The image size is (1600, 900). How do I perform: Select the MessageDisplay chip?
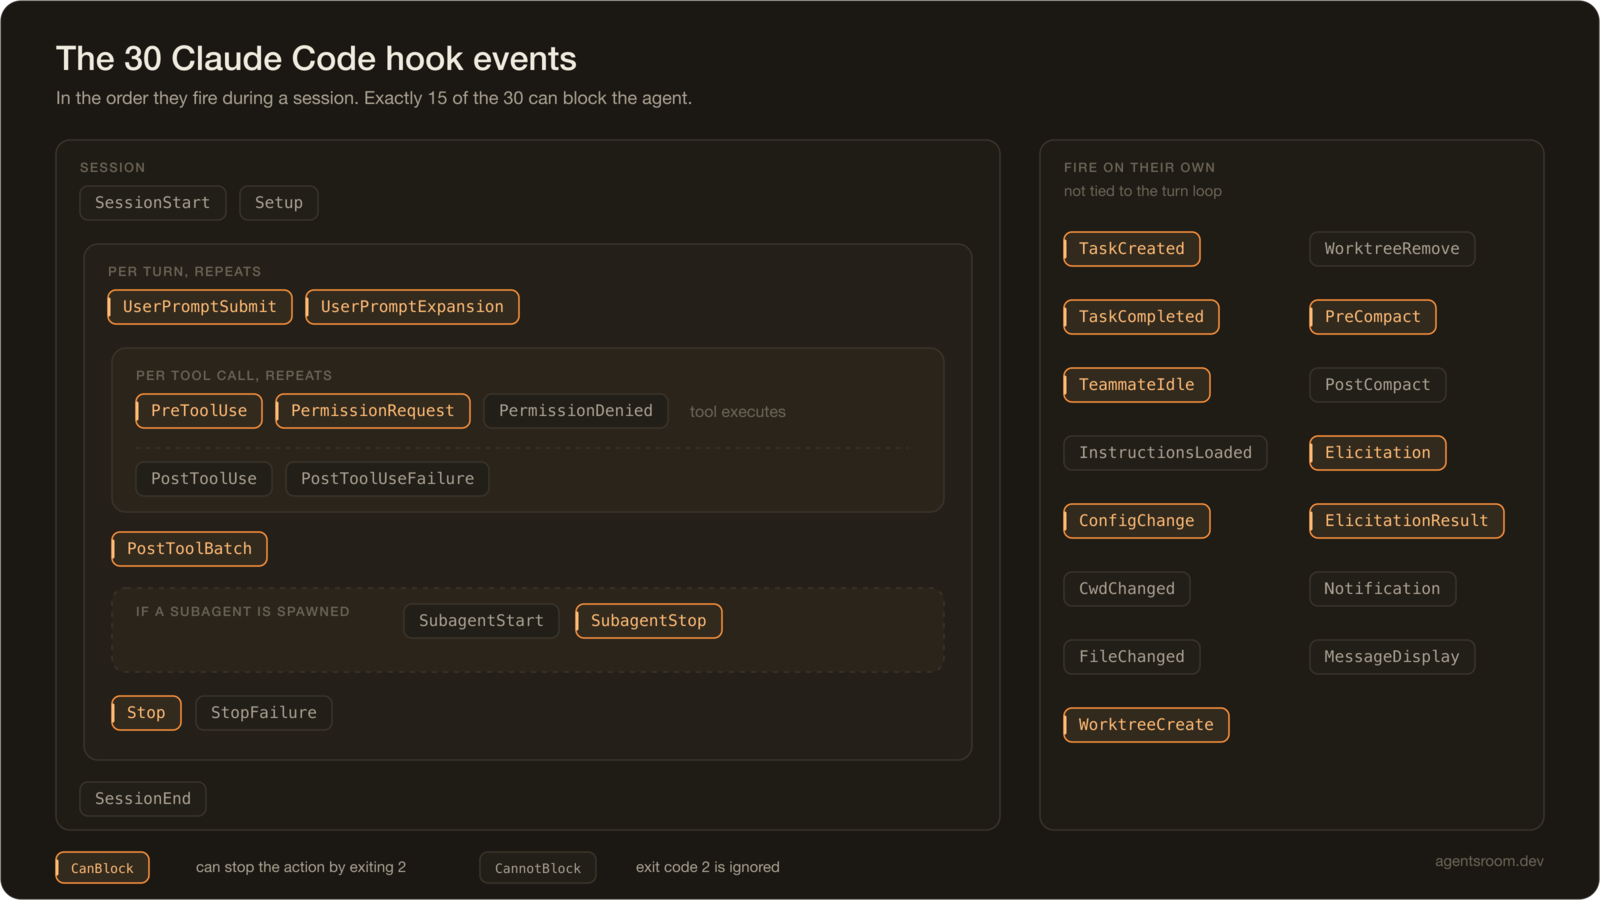pyautogui.click(x=1393, y=657)
